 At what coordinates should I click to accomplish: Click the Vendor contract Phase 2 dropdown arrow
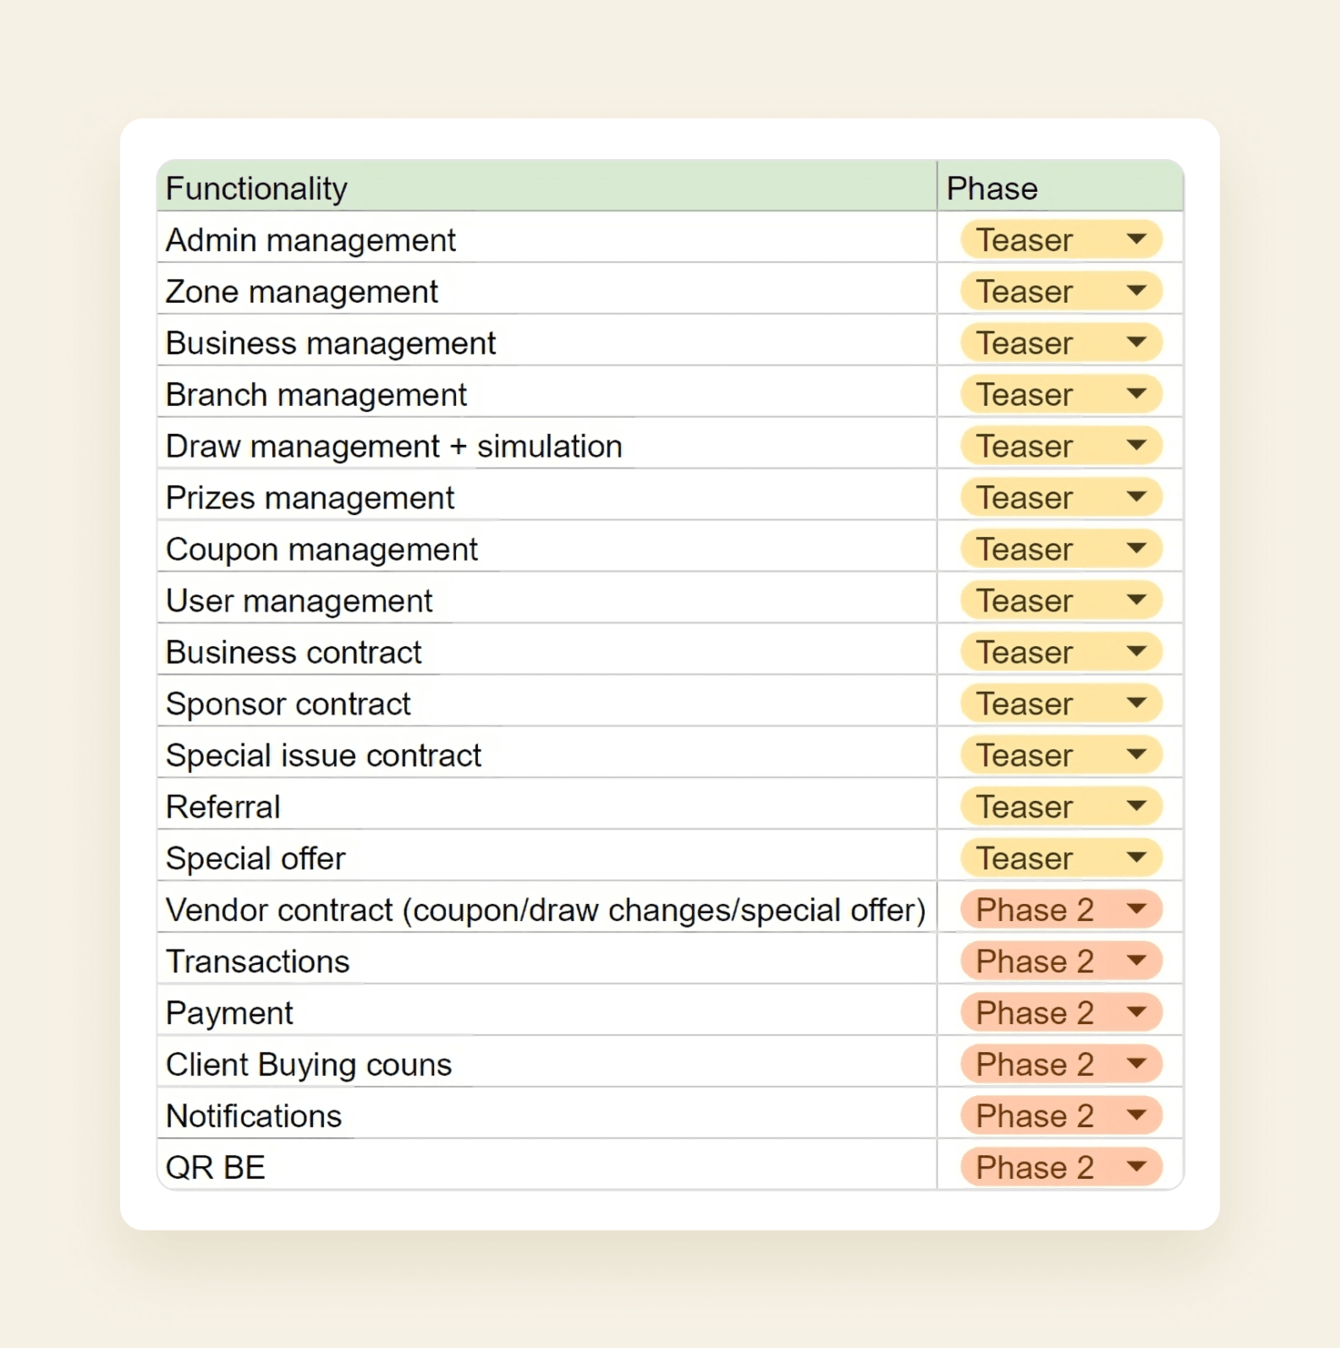point(1136,909)
